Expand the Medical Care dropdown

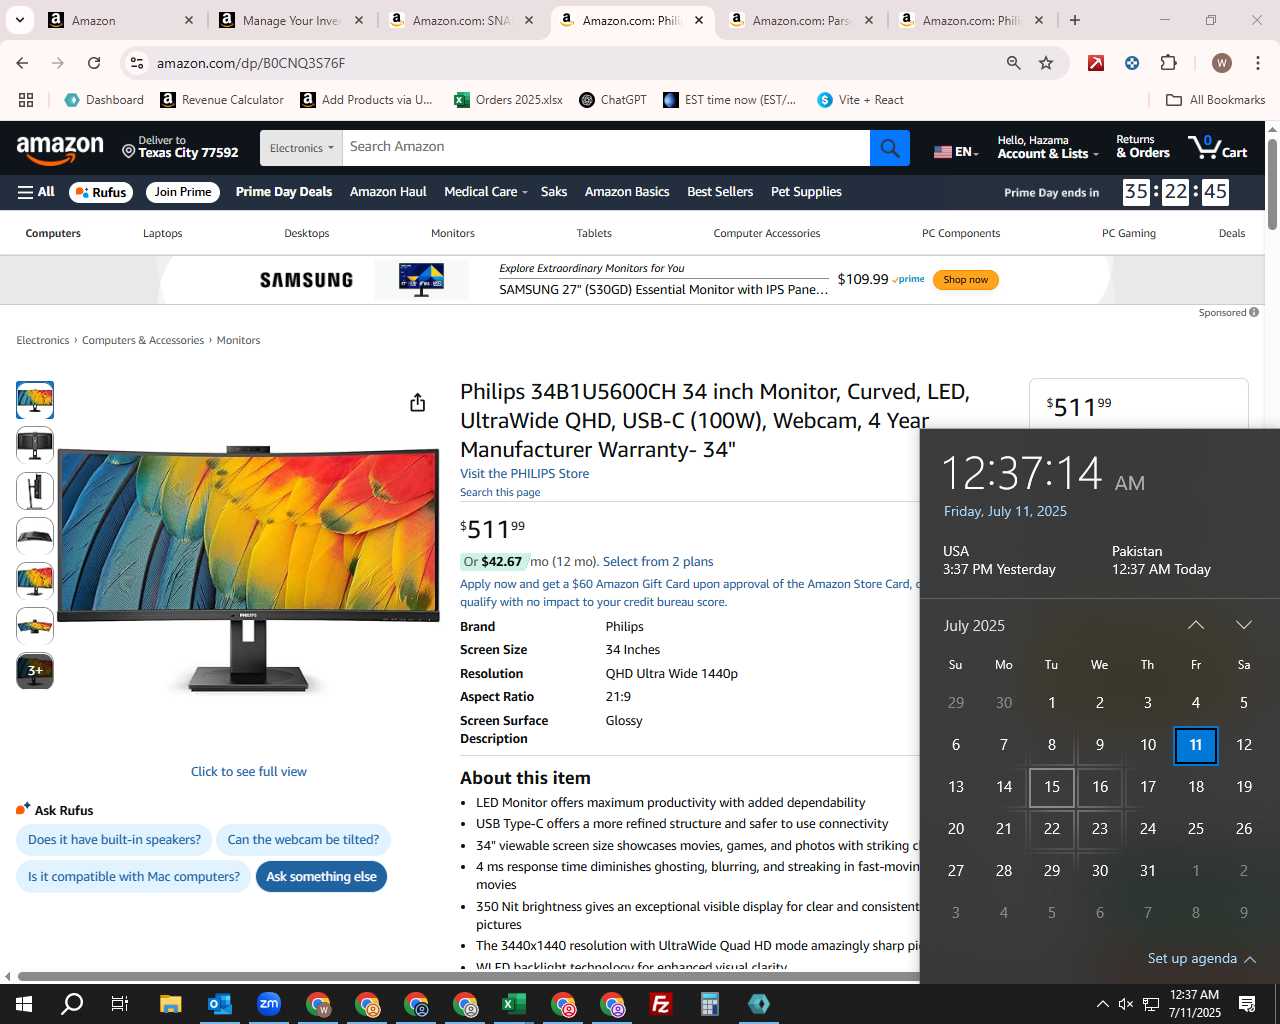click(x=486, y=192)
